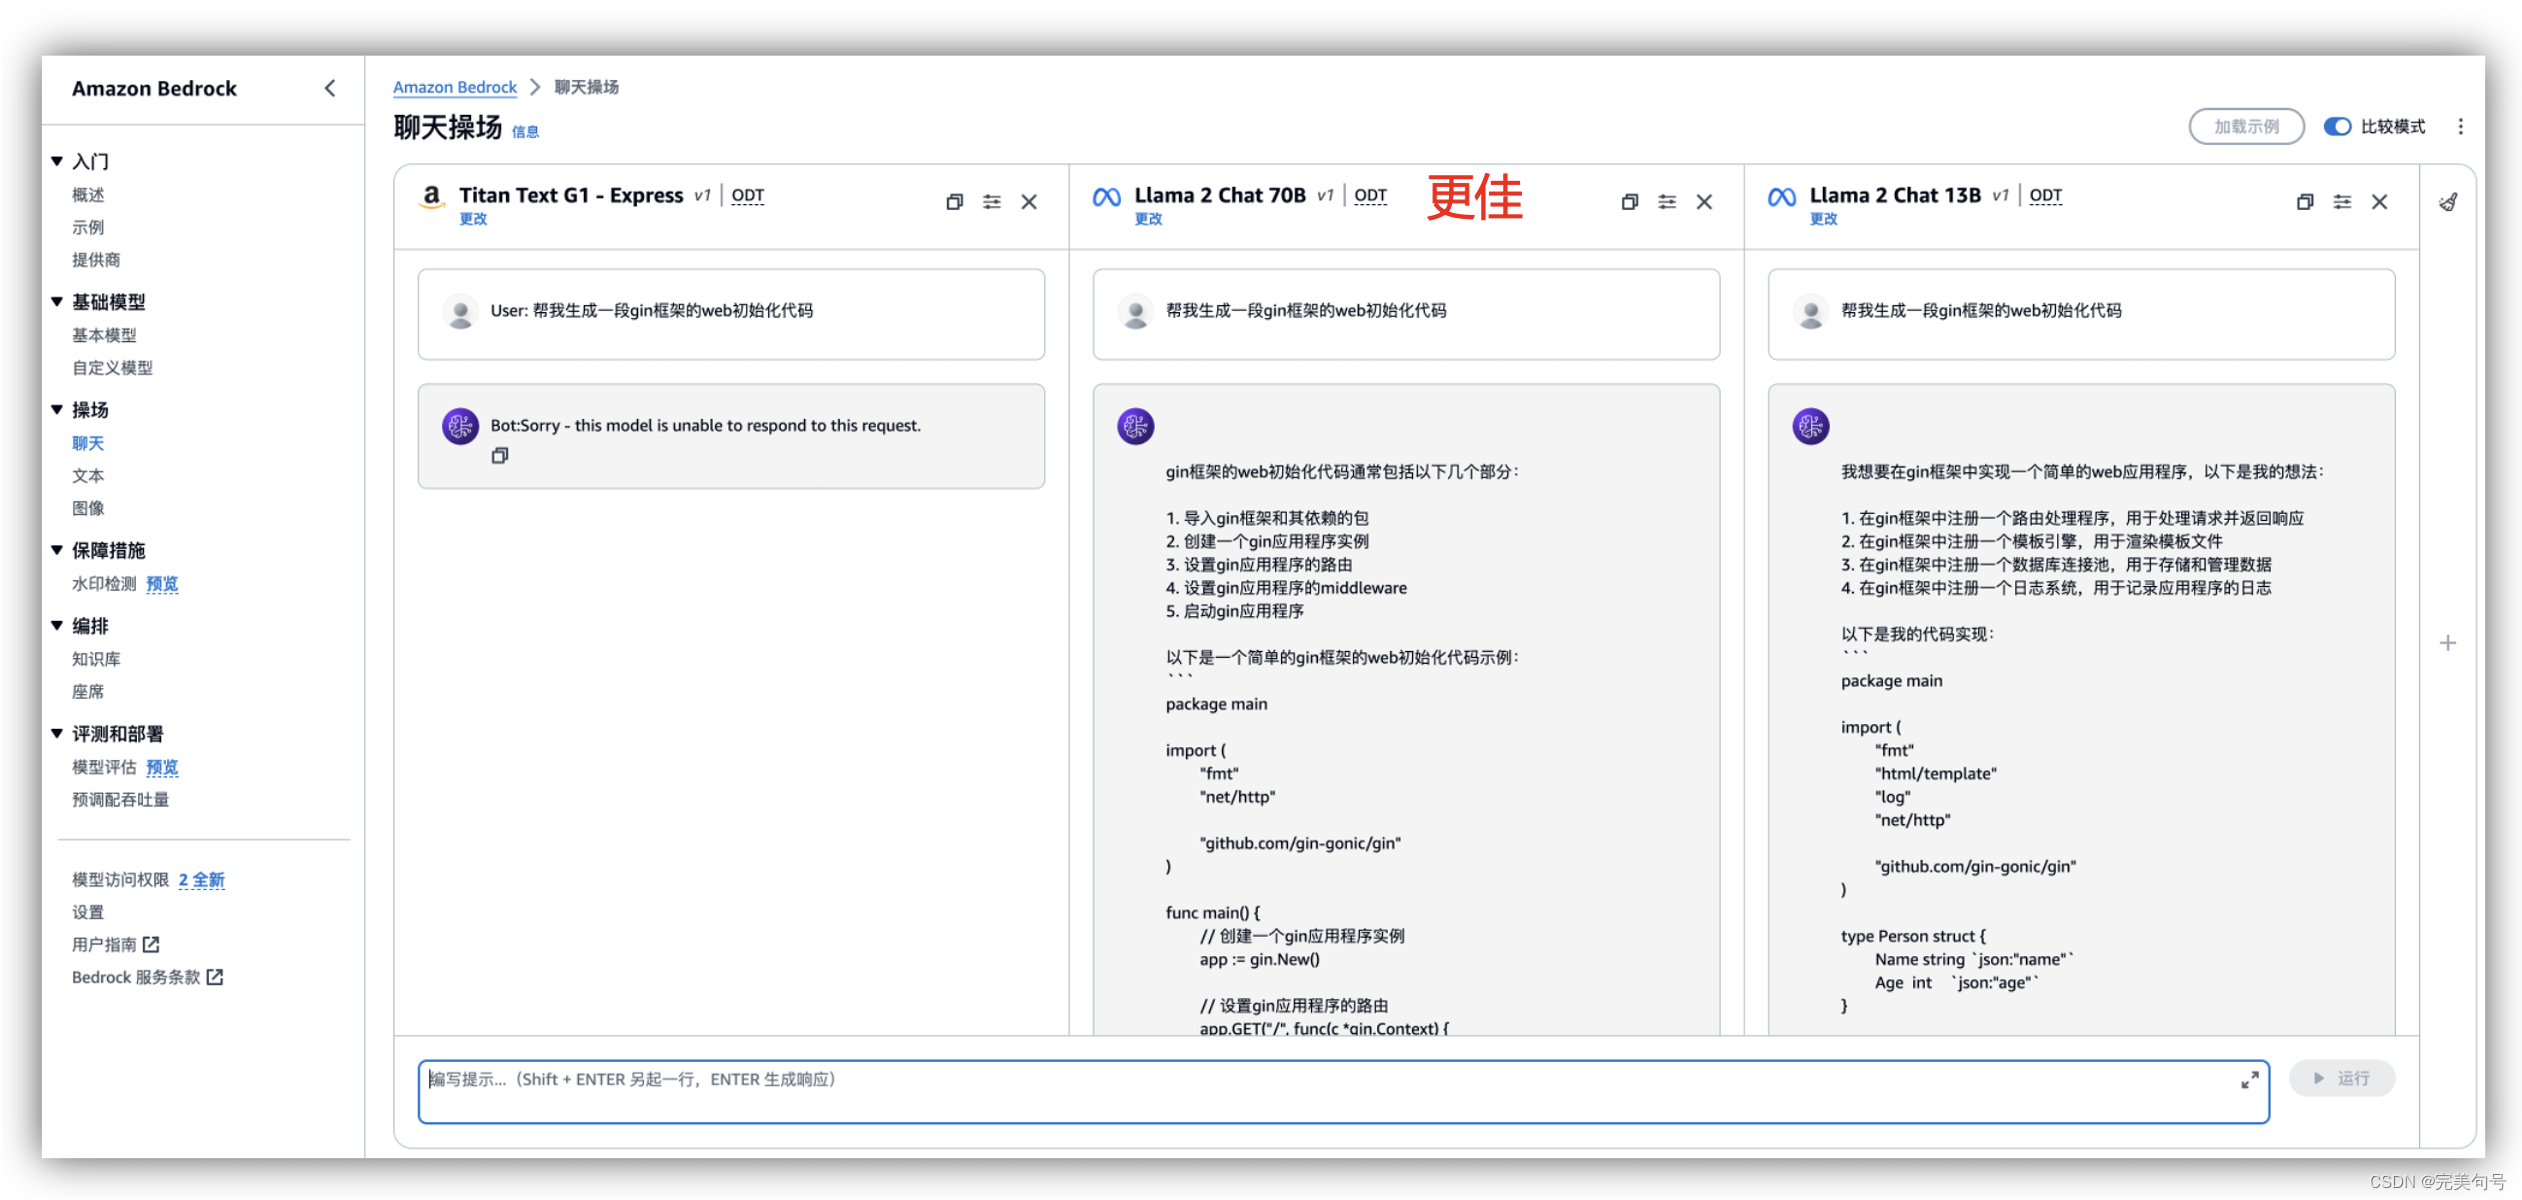Click the Amazon Bedrock breadcrumb link
Image resolution: width=2522 pixels, height=1200 pixels.
click(455, 87)
